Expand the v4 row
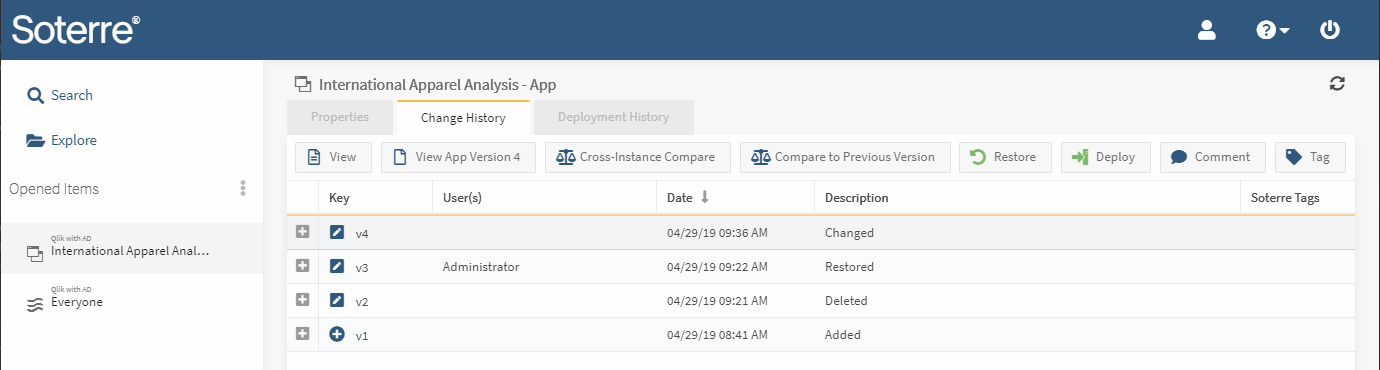This screenshot has height=370, width=1380. [x=303, y=232]
